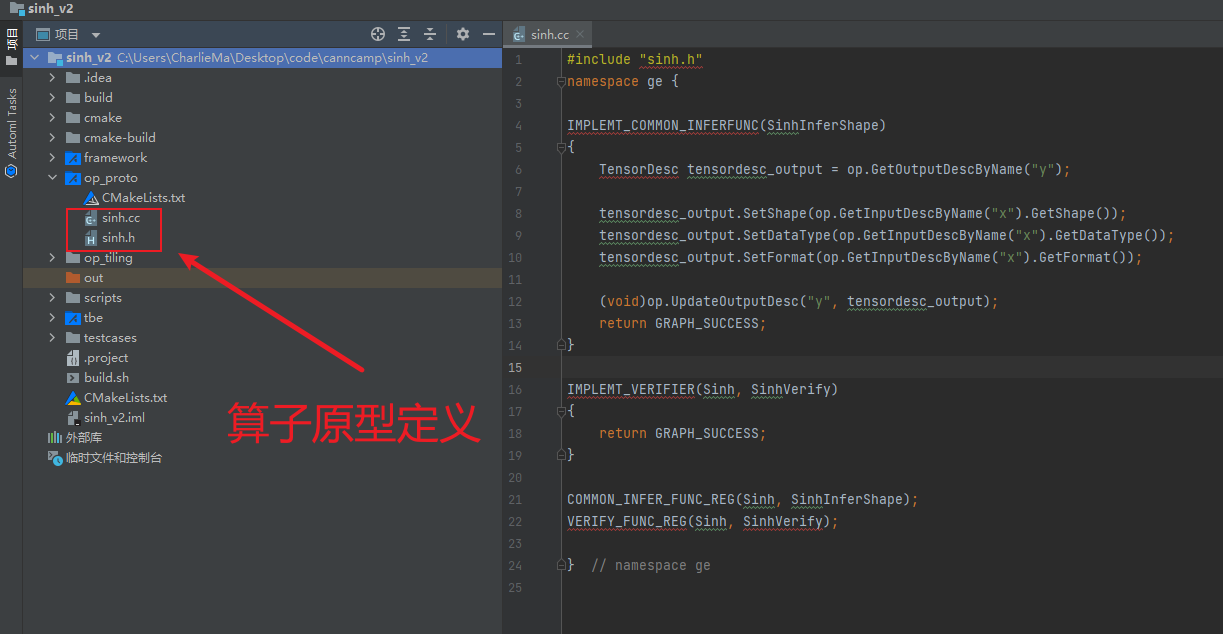Click the build.sh shell script icon
This screenshot has height=634, width=1223.
pos(73,378)
